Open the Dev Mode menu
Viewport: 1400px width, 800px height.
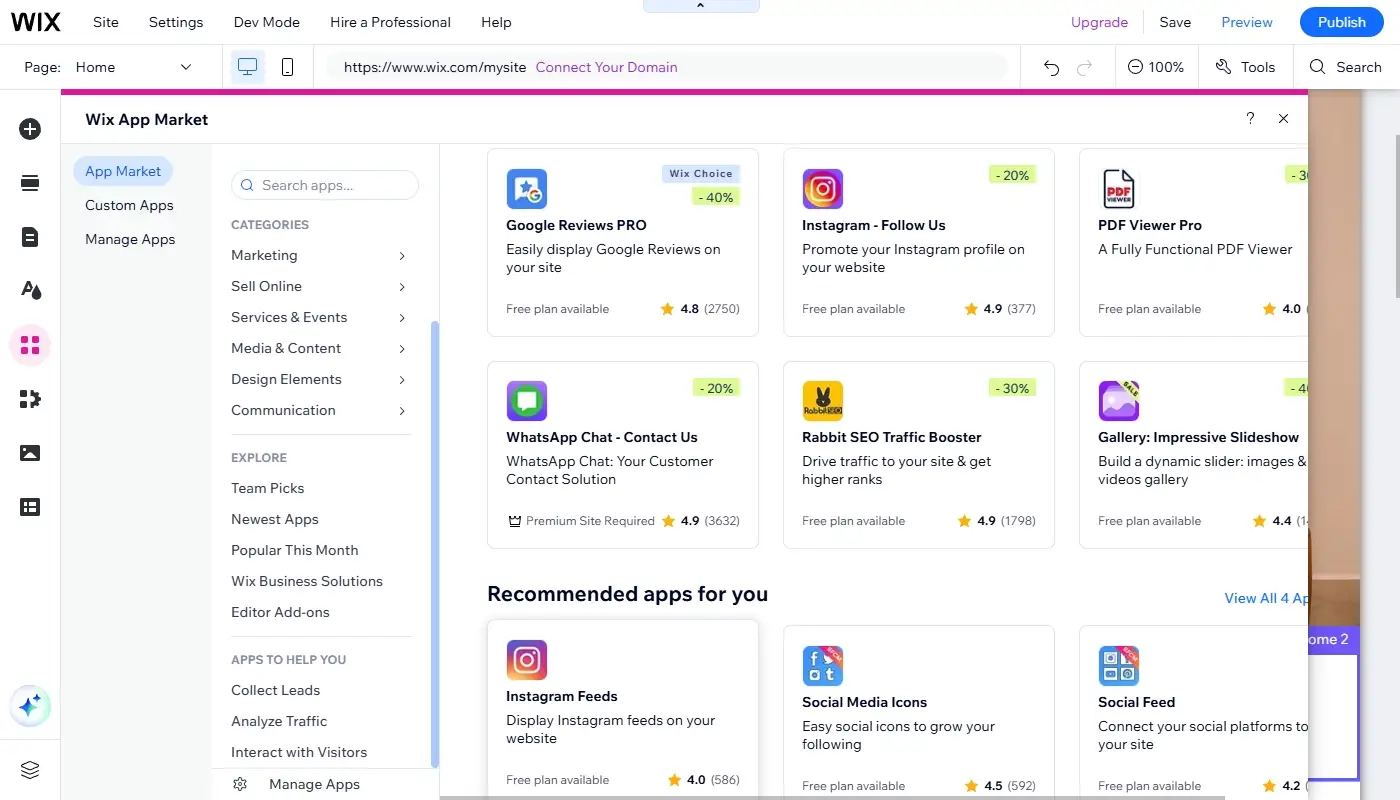click(266, 21)
